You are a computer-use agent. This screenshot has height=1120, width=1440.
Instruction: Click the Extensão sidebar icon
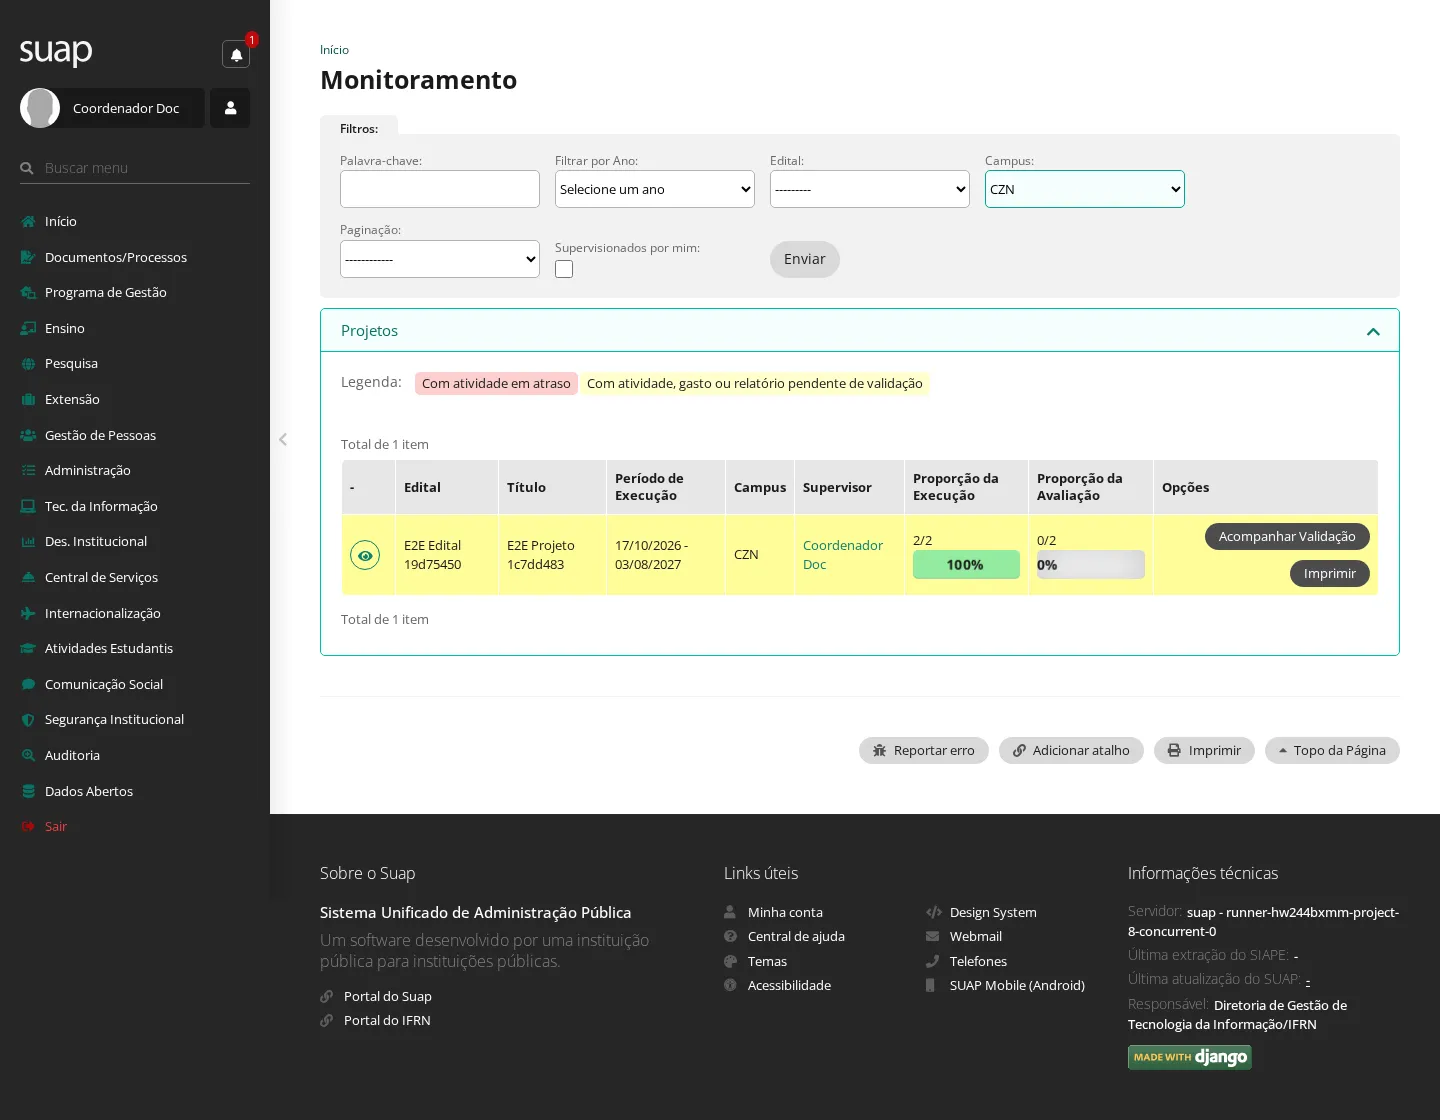[x=28, y=400]
